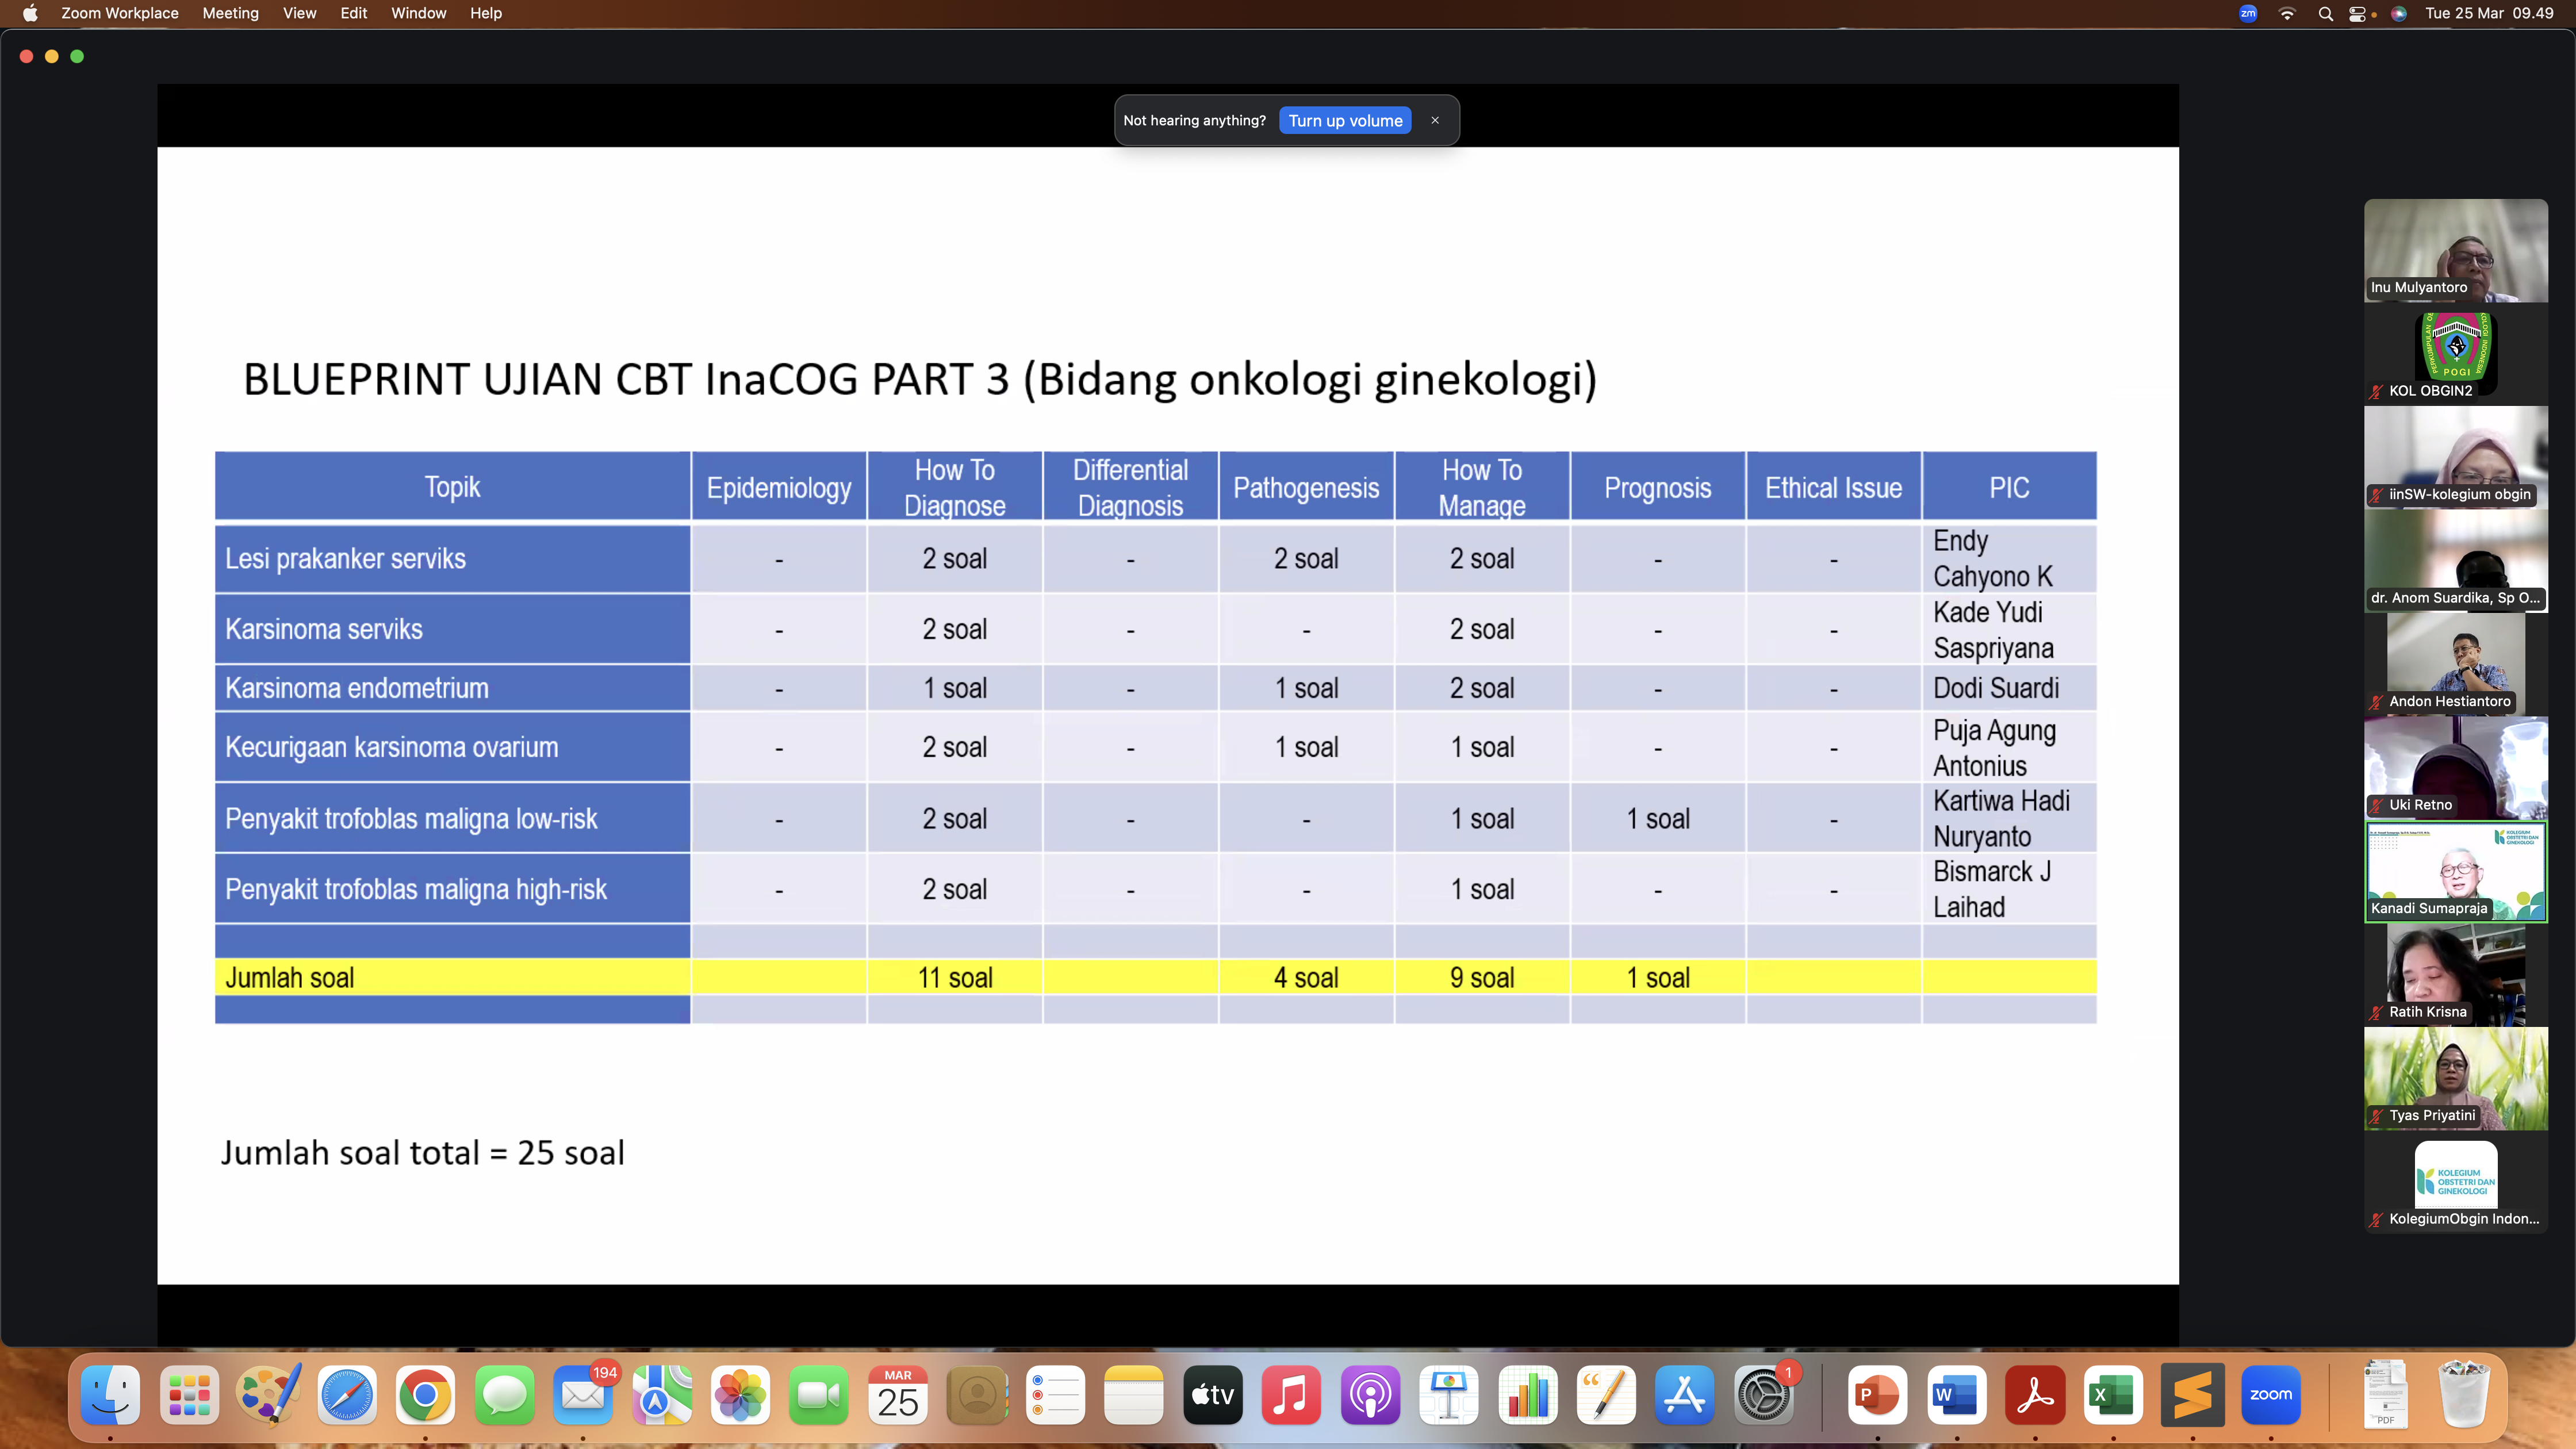Image resolution: width=2576 pixels, height=1449 pixels.
Task: Click the Zoom icon in the dock
Action: pos(2270,1394)
